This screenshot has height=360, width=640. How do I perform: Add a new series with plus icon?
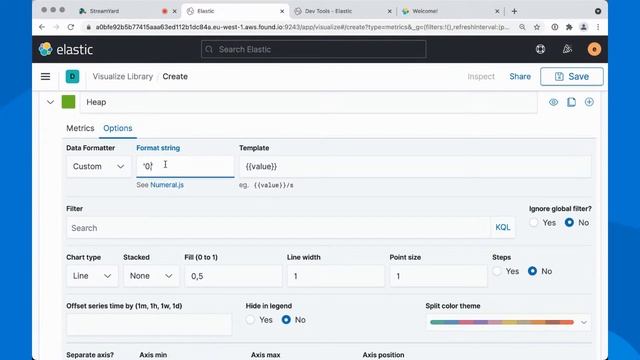pos(589,102)
